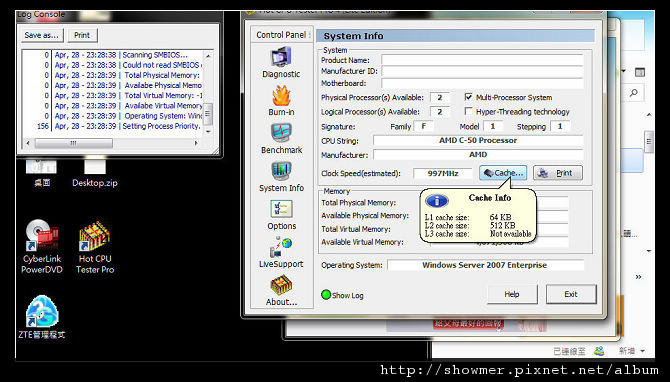Open System Info in Control Panel
The width and height of the screenshot is (670, 382).
[281, 171]
